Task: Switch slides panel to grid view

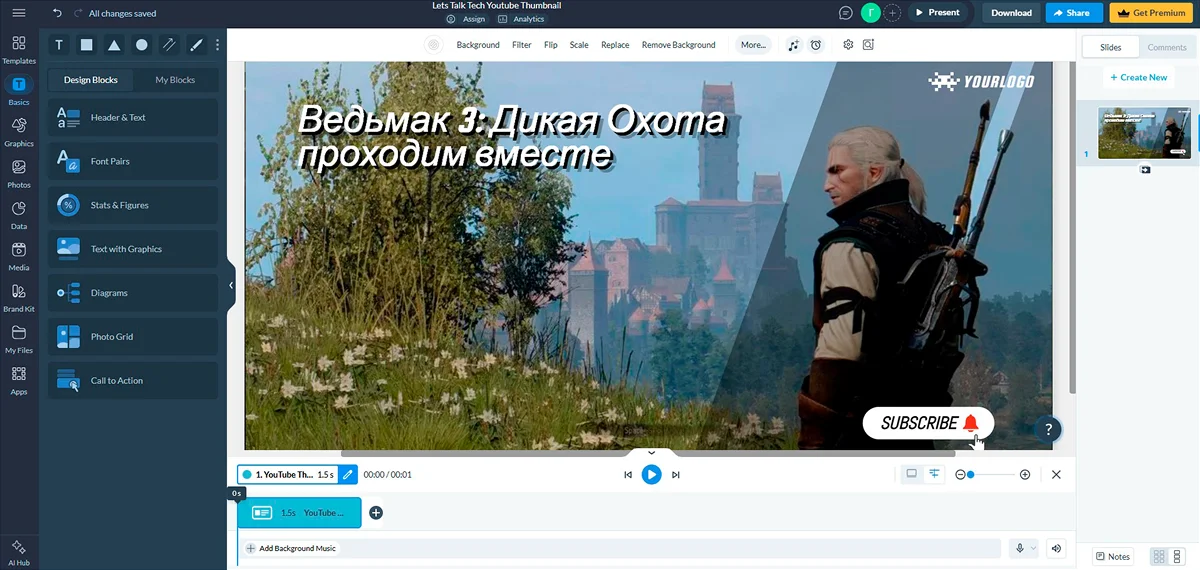Action: coord(1158,556)
